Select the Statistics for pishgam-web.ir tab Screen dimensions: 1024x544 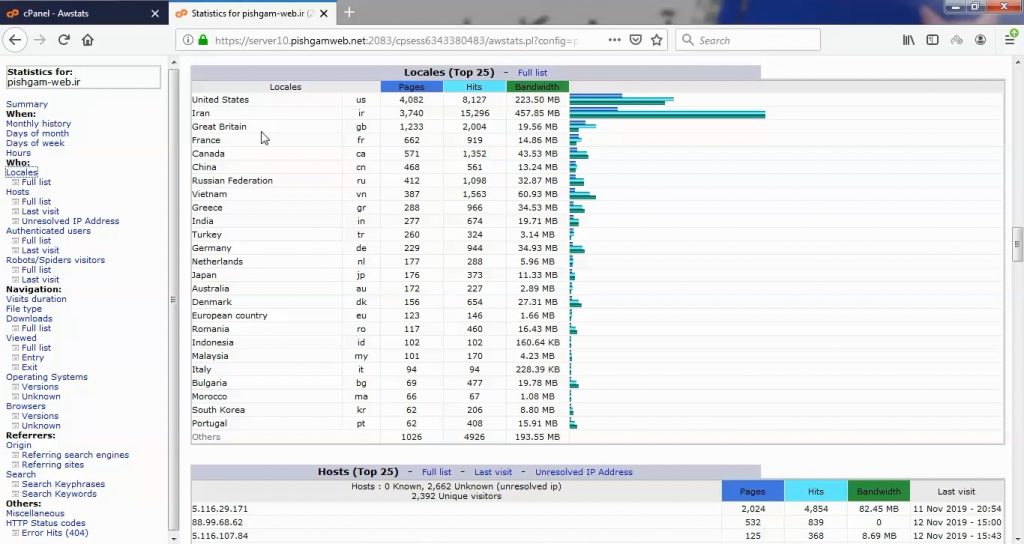pos(252,13)
